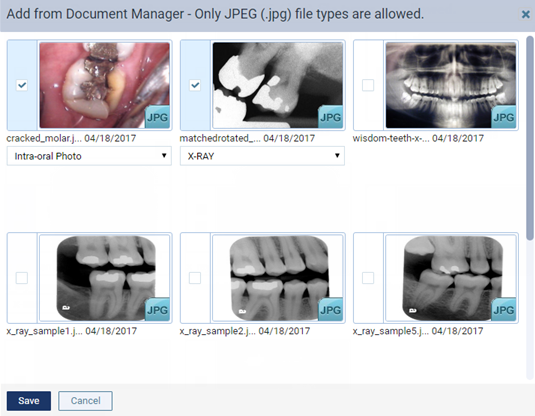Save the selected images
The height and width of the screenshot is (416, 535).
pyautogui.click(x=29, y=401)
